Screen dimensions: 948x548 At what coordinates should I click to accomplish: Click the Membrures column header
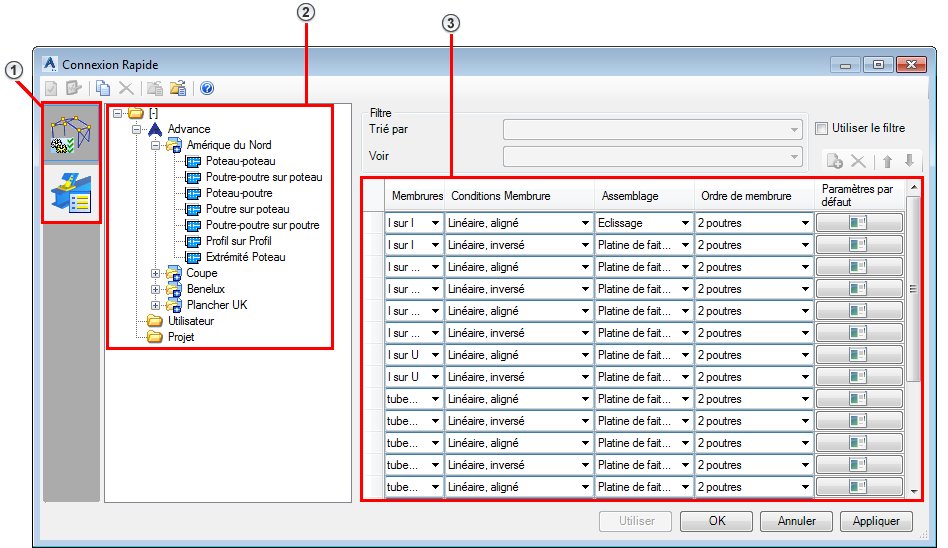[415, 196]
